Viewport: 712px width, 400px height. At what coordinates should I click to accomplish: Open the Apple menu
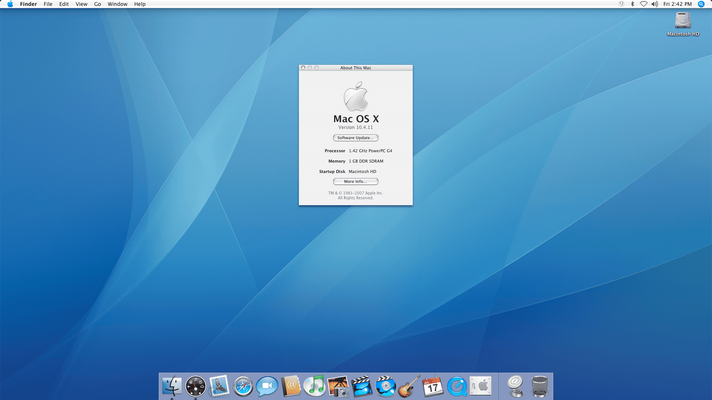pyautogui.click(x=10, y=4)
